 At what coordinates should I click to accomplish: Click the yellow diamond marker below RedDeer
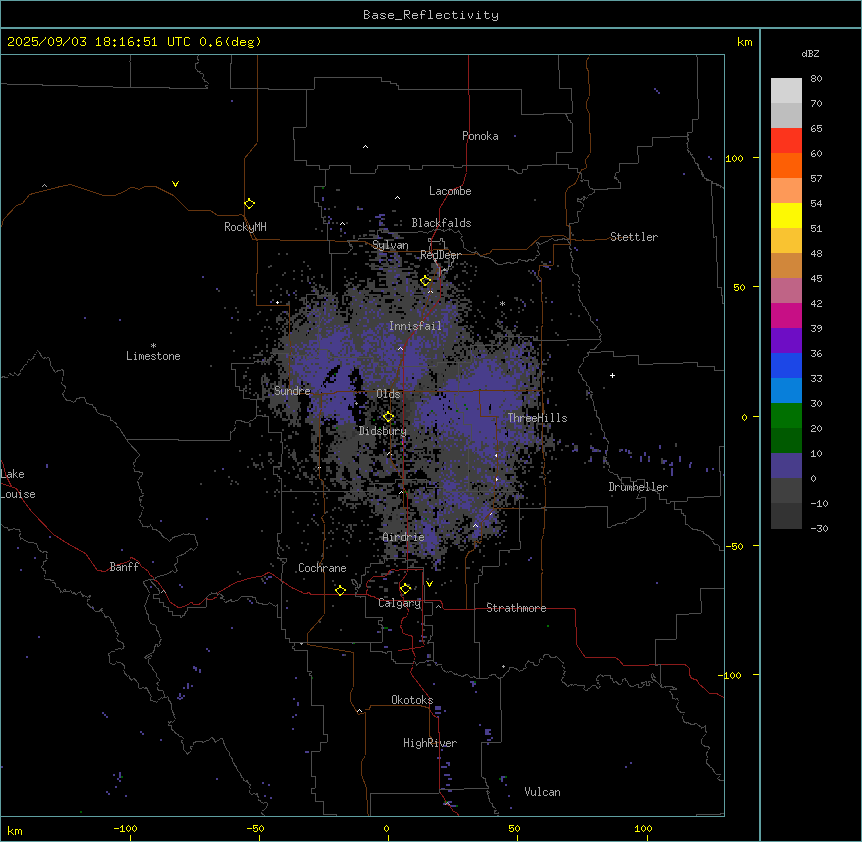pos(426,281)
